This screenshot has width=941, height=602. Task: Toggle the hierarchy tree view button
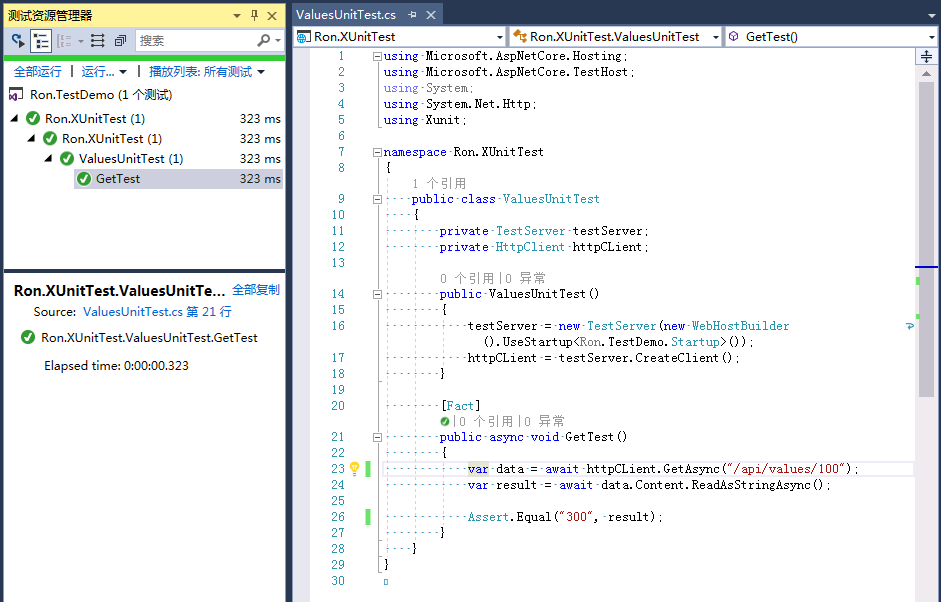[x=41, y=40]
